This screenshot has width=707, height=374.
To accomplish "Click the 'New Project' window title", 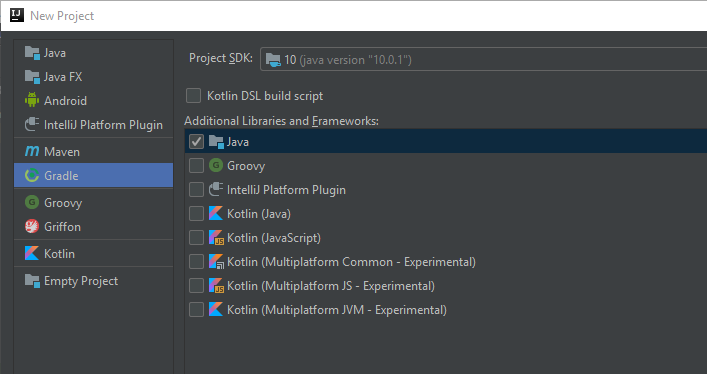I will 62,16.
